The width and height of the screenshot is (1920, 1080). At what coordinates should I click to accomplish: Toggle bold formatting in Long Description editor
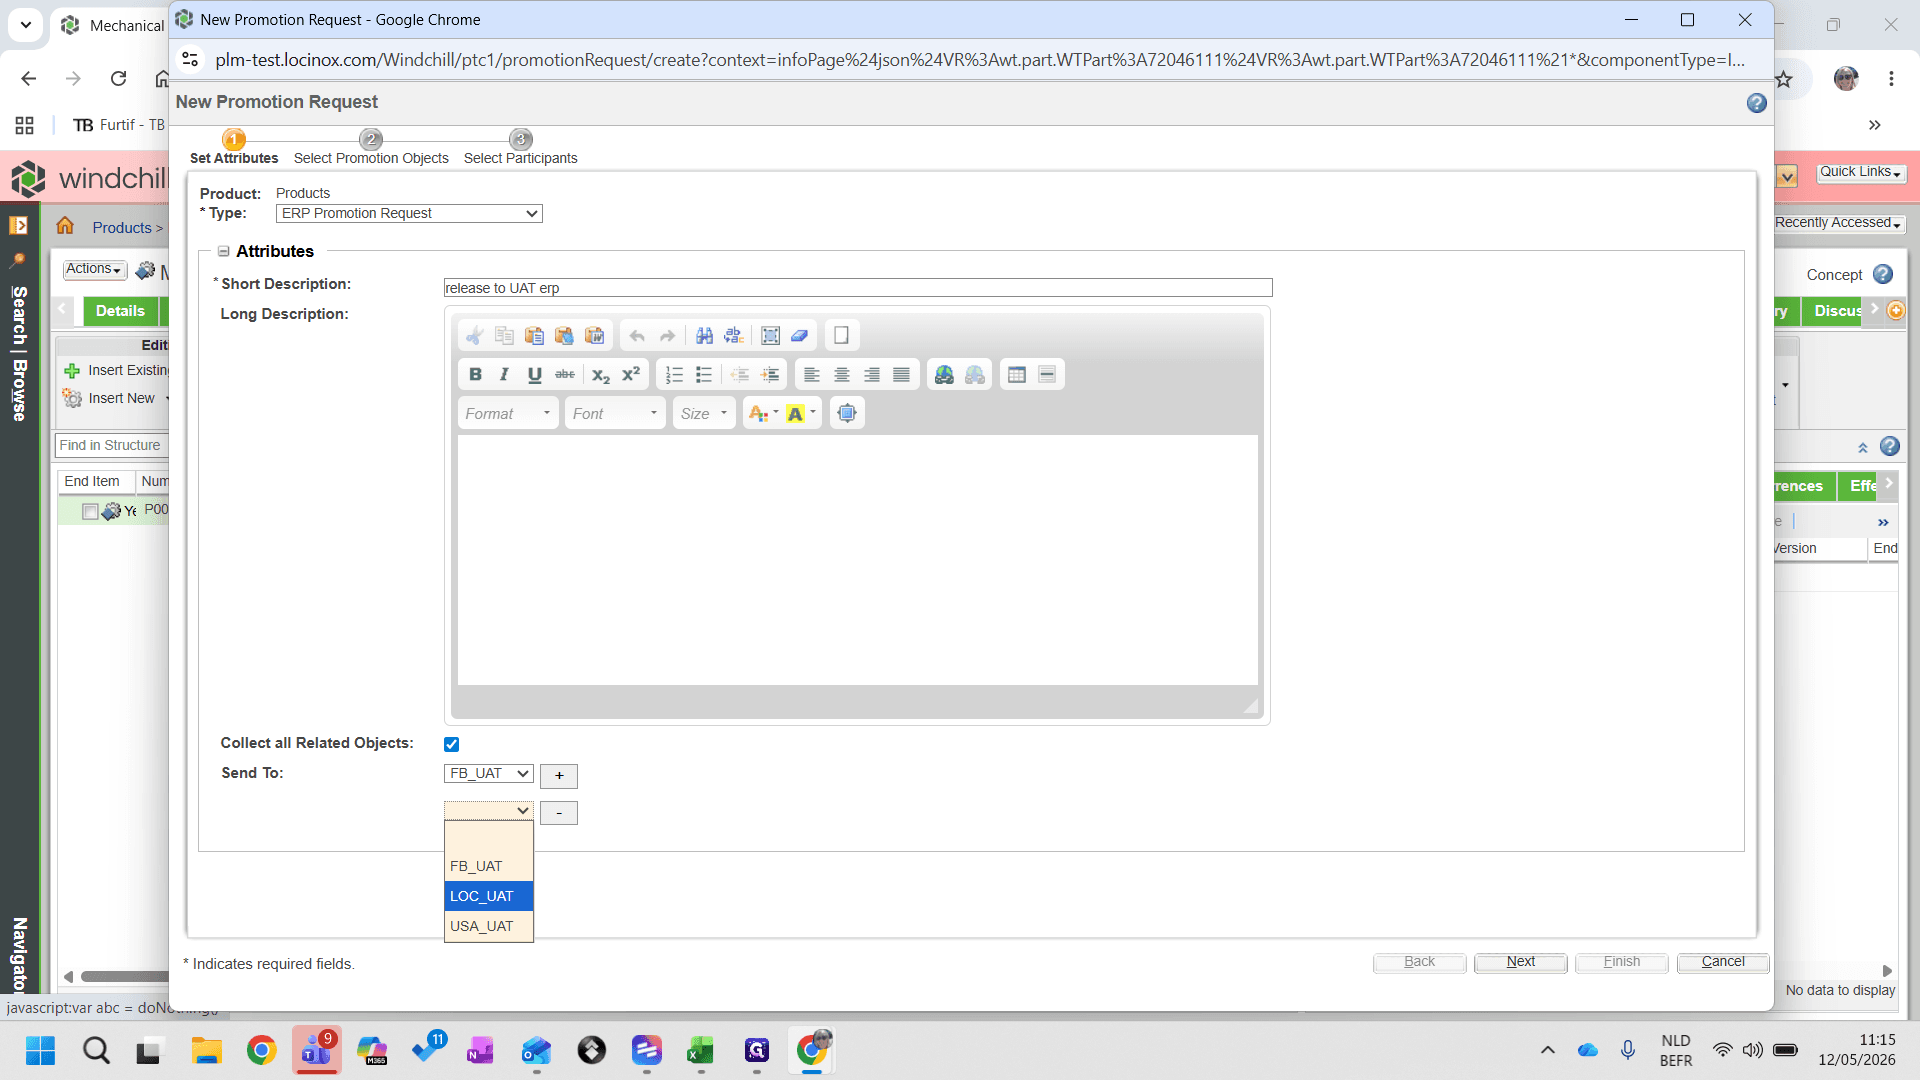[475, 375]
